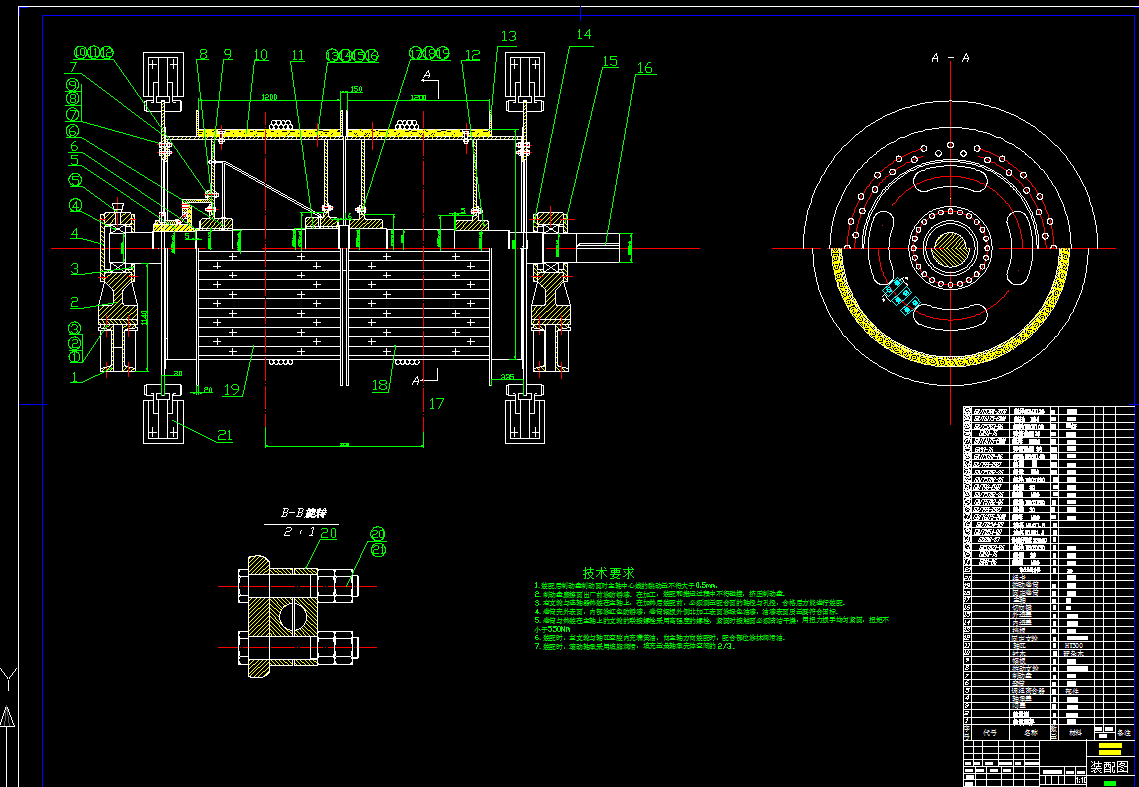Select technical requirement line 7

point(635,647)
